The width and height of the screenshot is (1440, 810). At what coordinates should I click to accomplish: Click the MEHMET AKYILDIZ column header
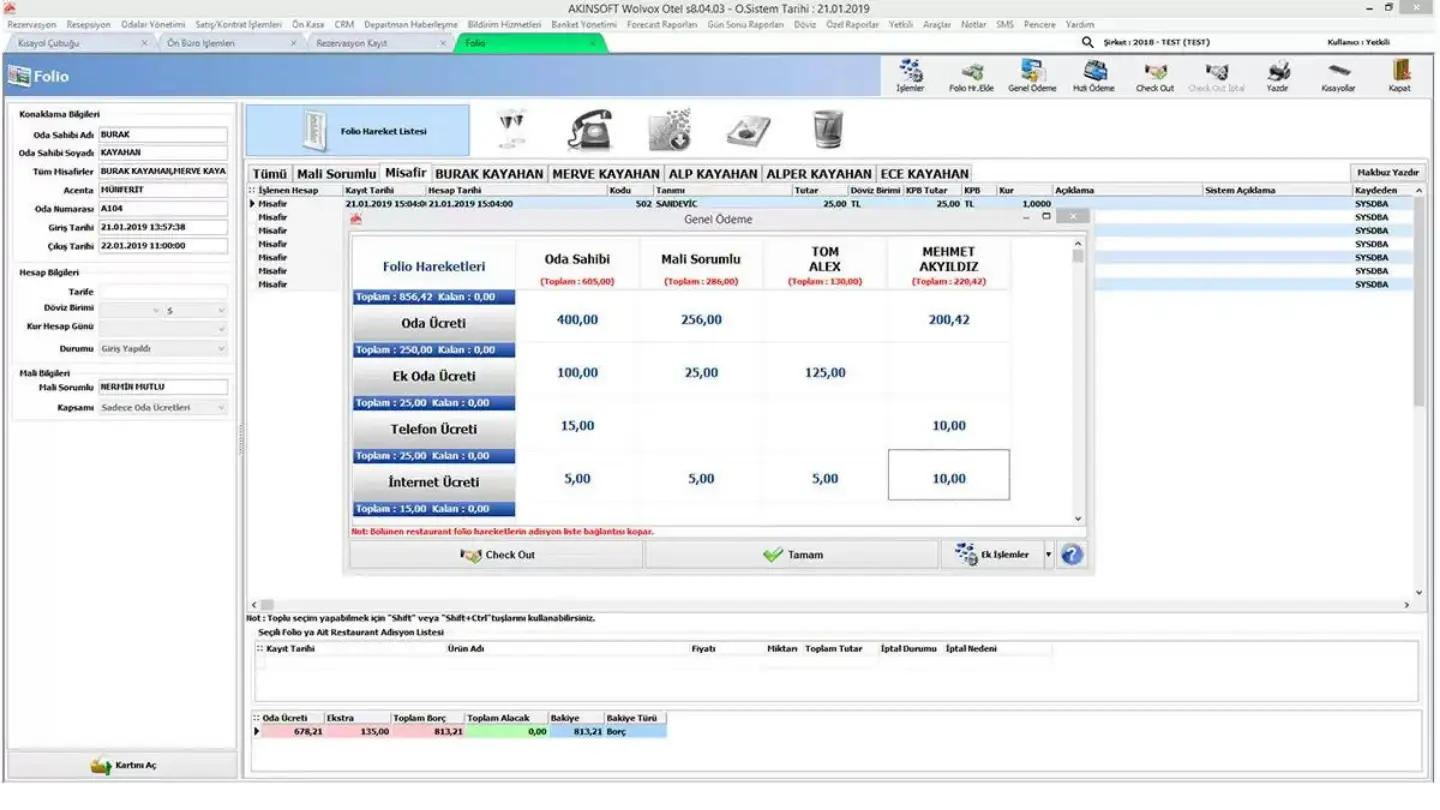coord(948,265)
